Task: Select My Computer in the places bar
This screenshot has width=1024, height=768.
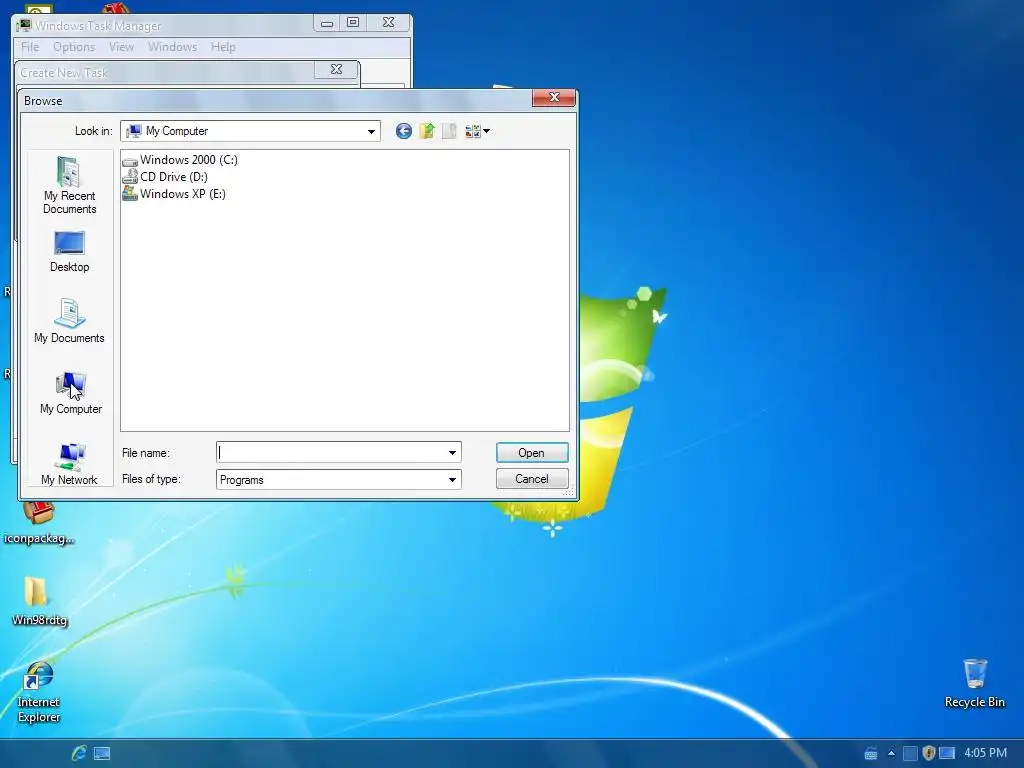Action: [x=71, y=393]
